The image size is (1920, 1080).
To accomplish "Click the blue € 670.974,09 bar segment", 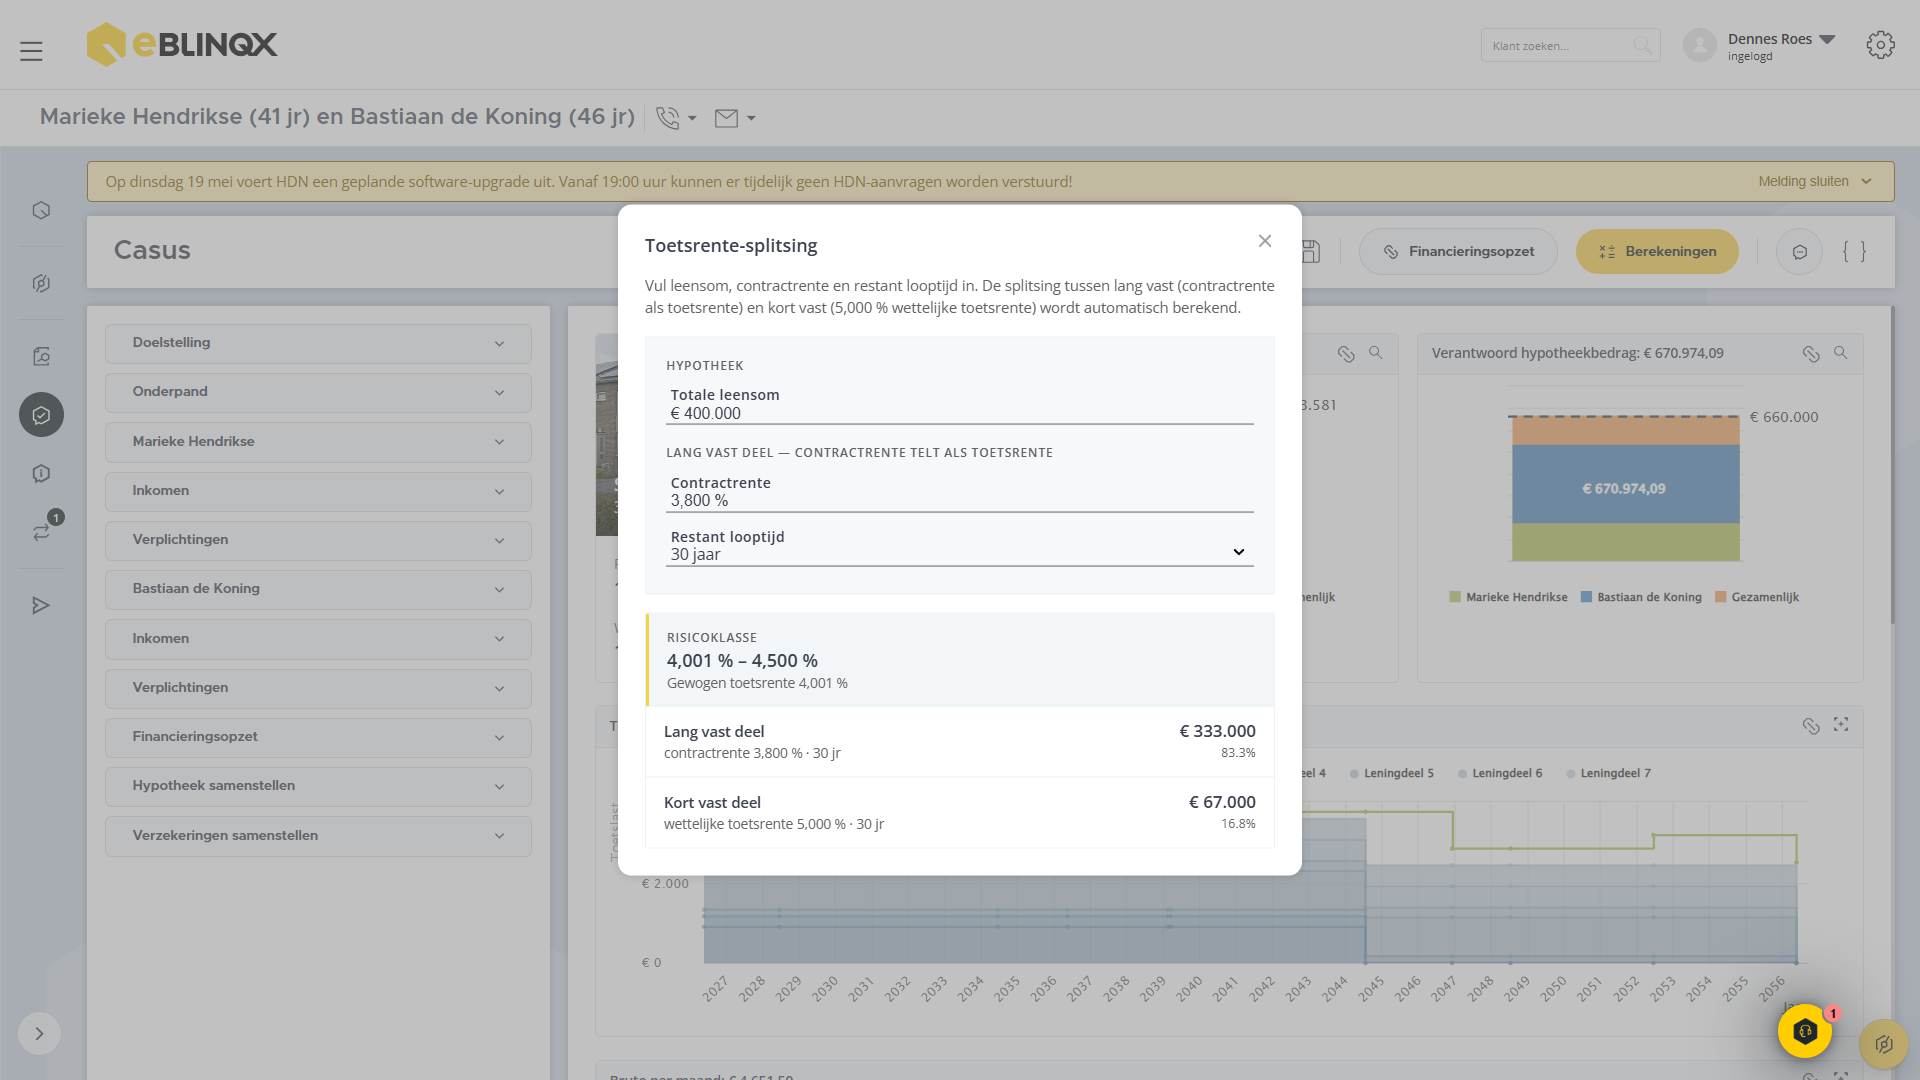I will [x=1625, y=485].
